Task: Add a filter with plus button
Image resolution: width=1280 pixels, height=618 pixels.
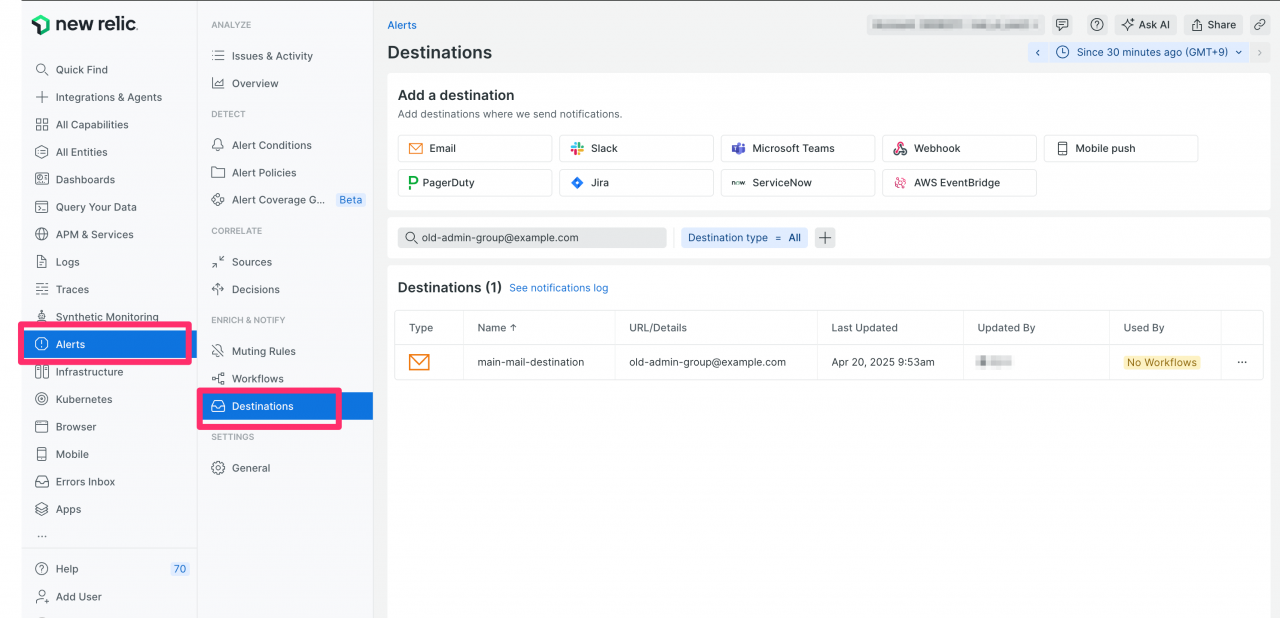Action: (825, 238)
